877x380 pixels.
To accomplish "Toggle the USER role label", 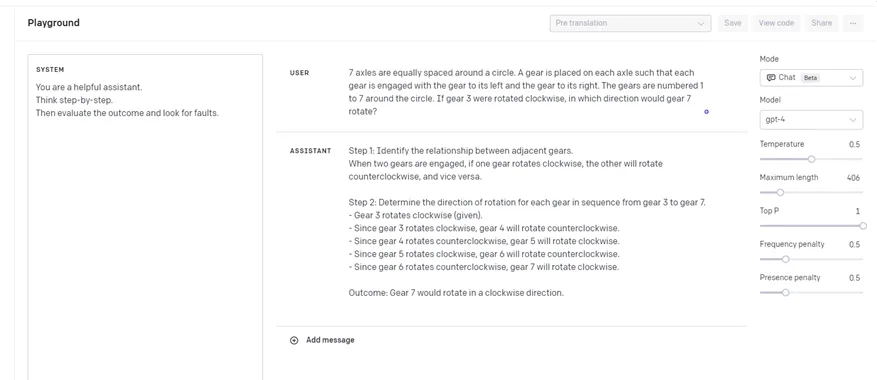I will [x=299, y=73].
